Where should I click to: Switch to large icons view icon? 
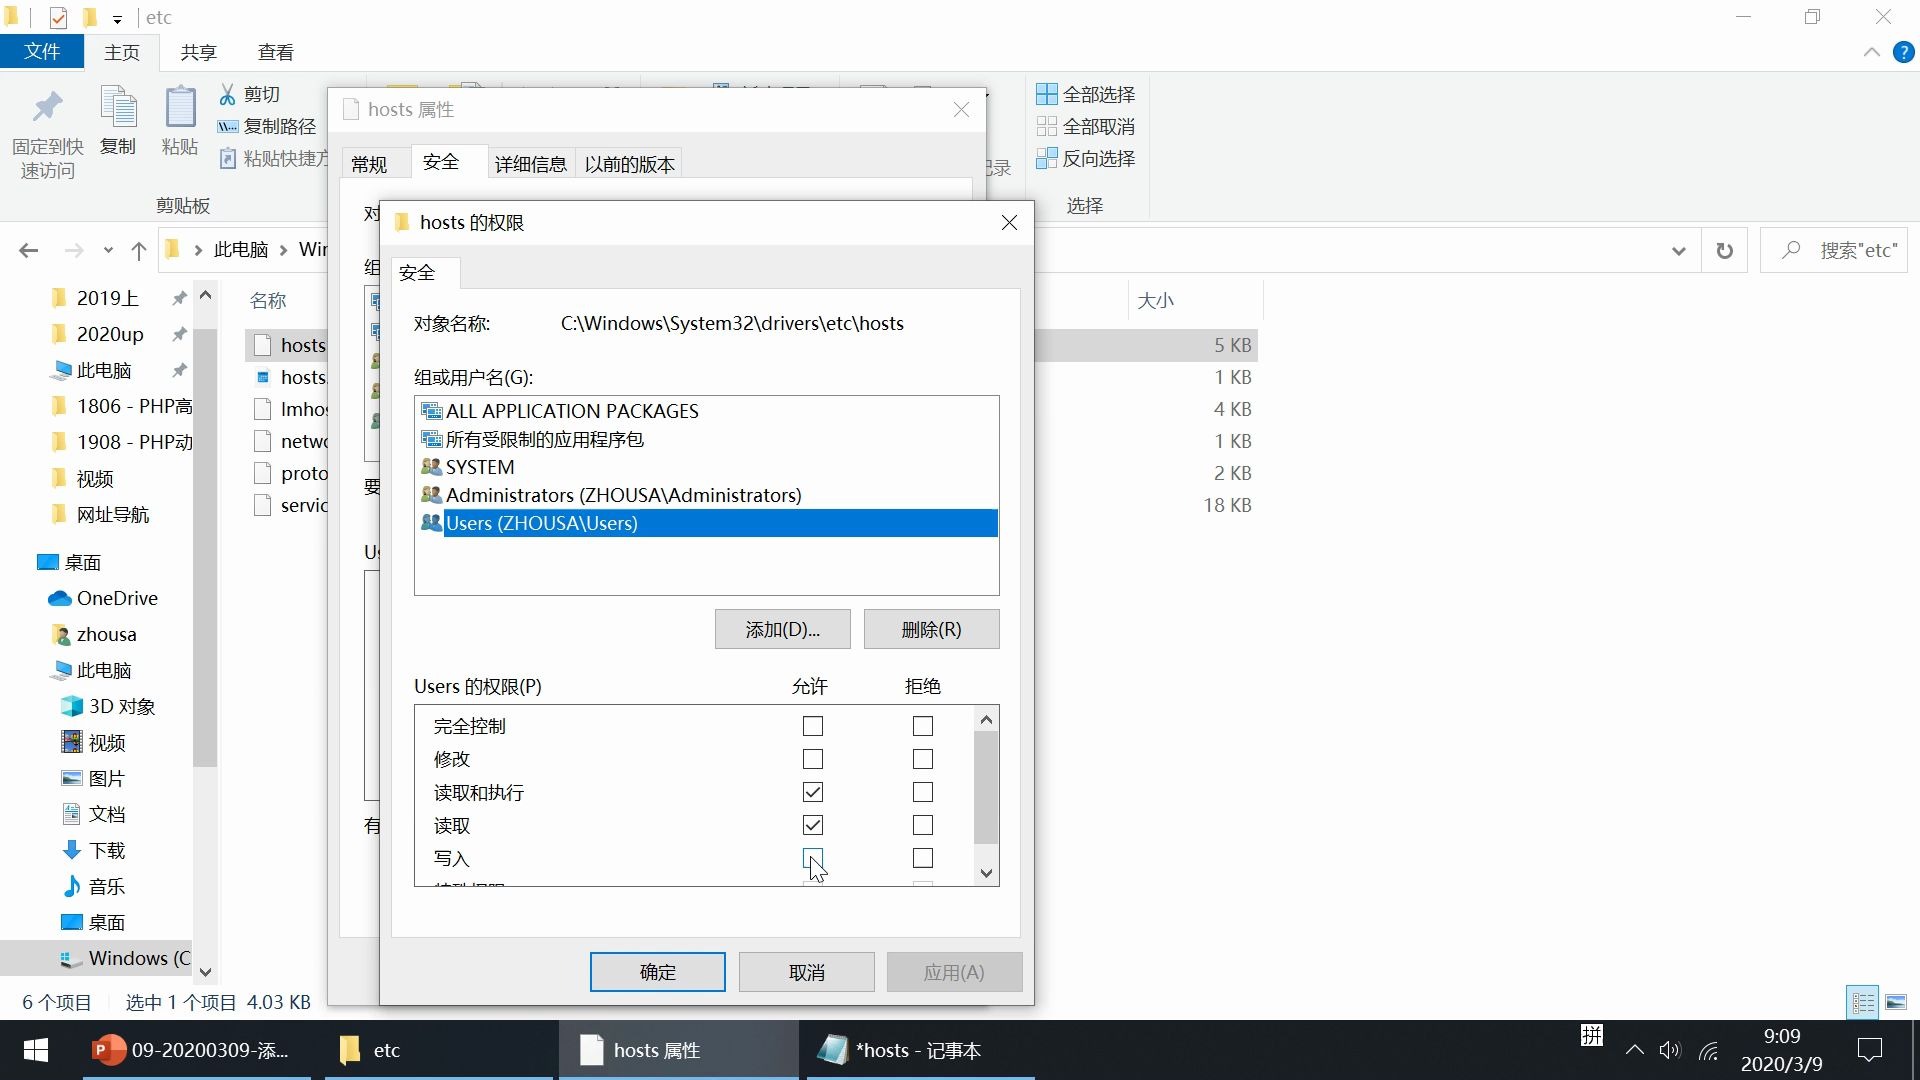pyautogui.click(x=1896, y=1002)
